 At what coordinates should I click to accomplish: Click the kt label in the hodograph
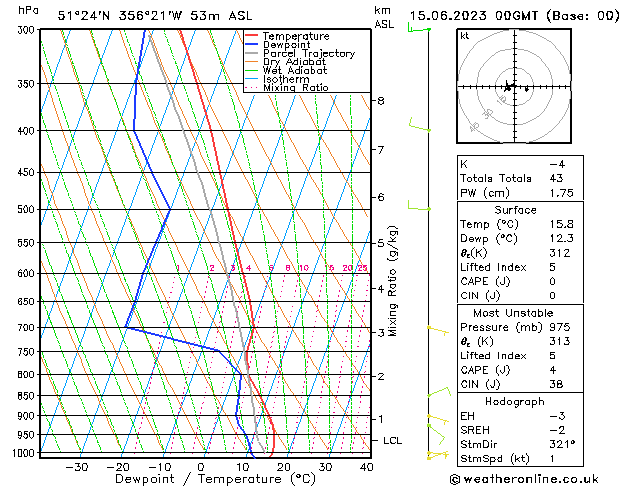pos(465,36)
